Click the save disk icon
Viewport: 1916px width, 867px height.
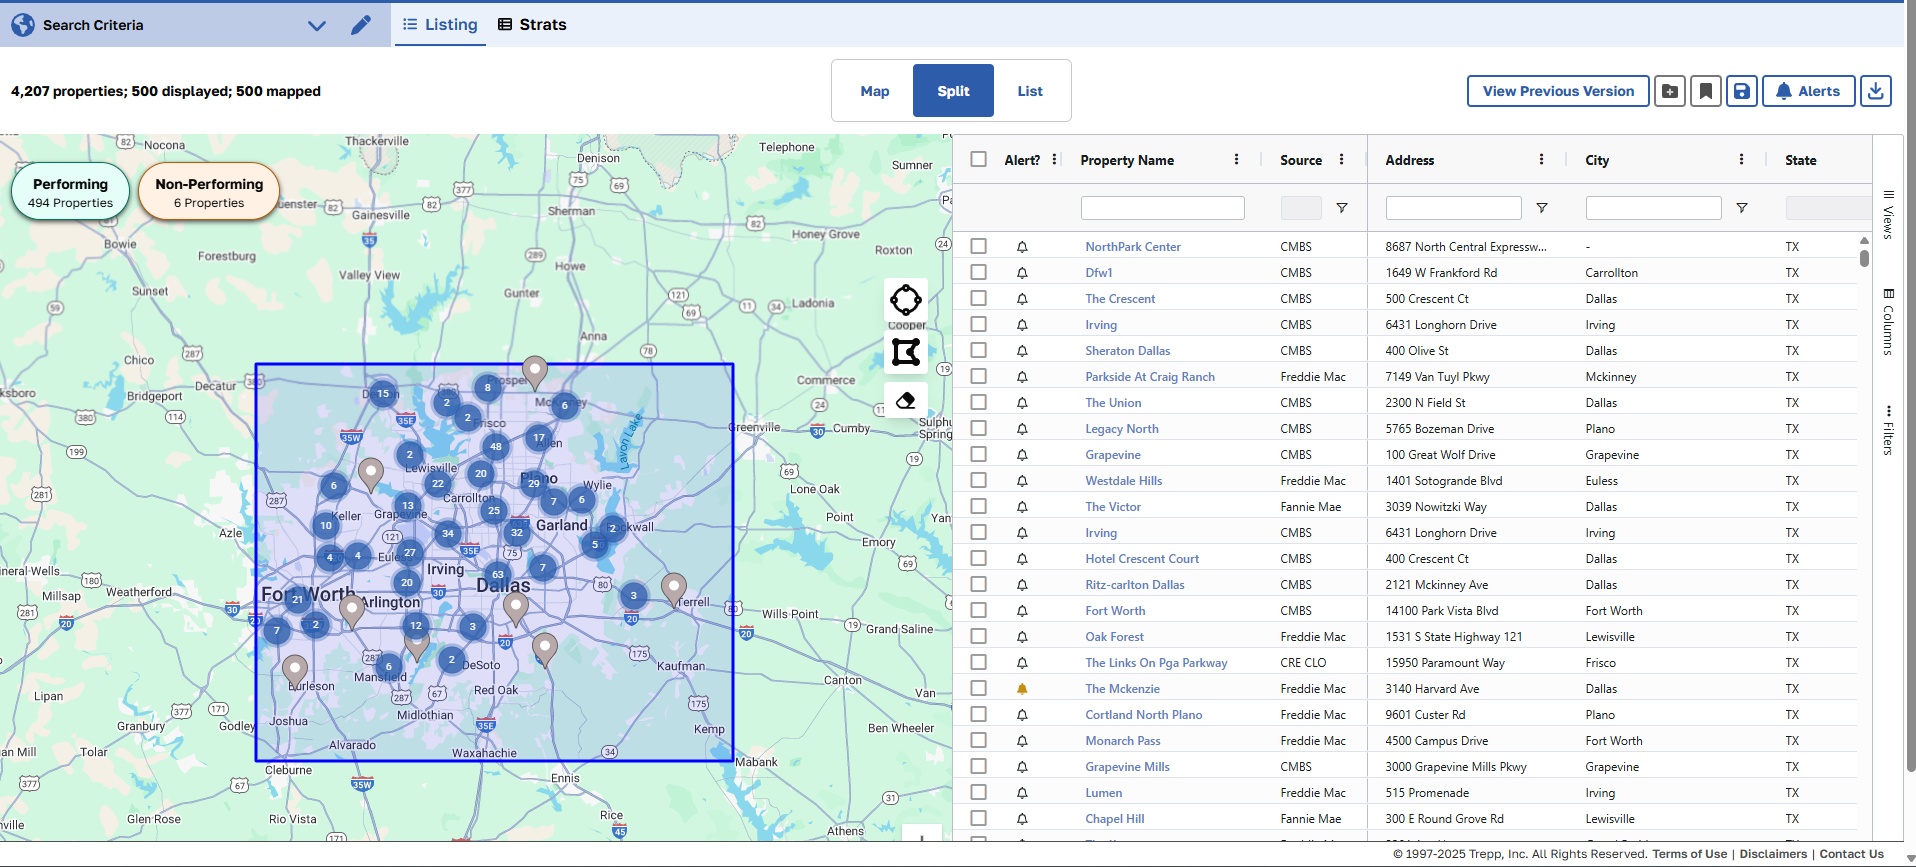1742,91
